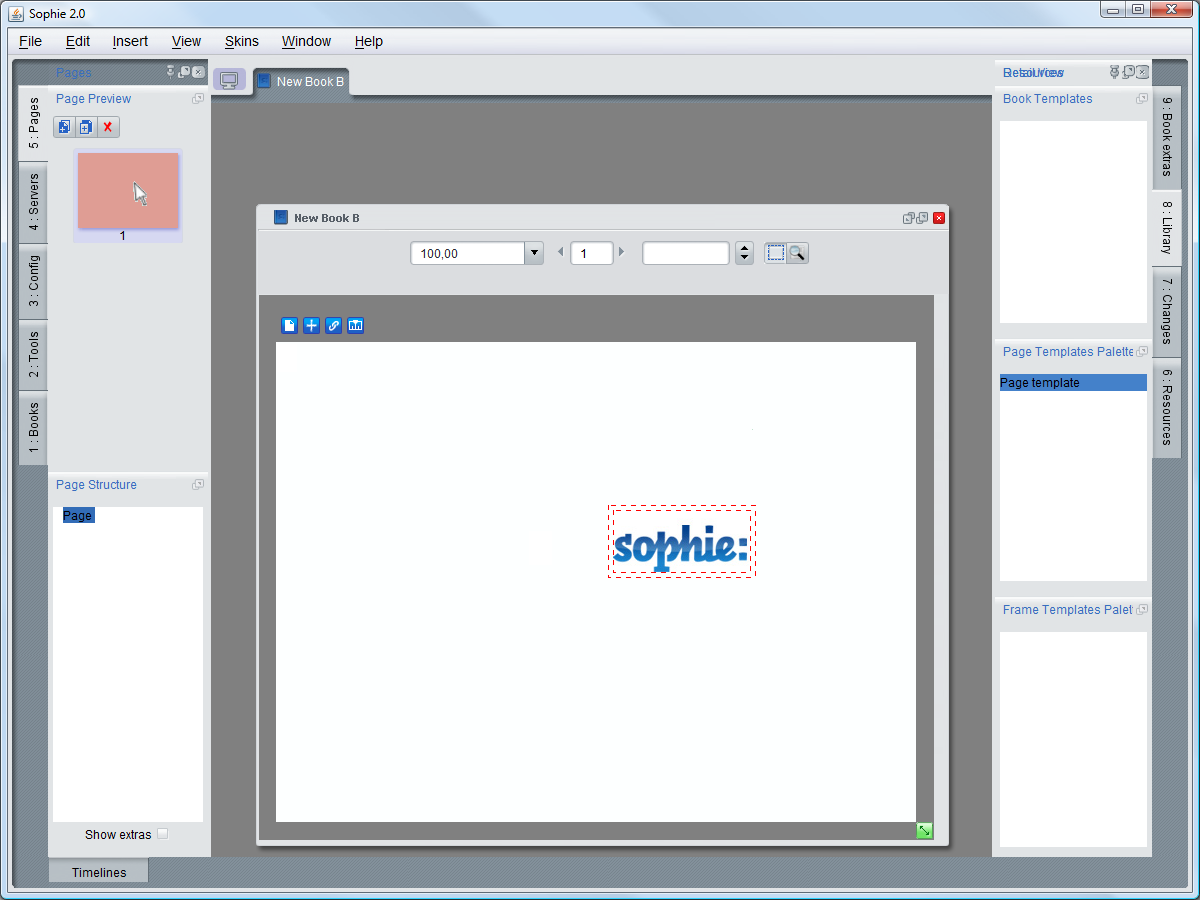Select the New Book B document tab
The width and height of the screenshot is (1200, 900).
pyautogui.click(x=301, y=82)
